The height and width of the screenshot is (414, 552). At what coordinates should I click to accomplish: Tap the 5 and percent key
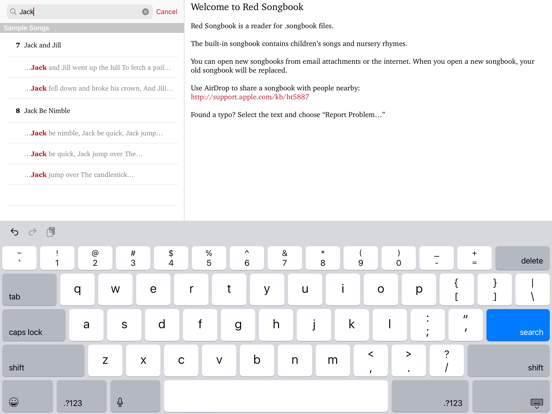pyautogui.click(x=209, y=258)
